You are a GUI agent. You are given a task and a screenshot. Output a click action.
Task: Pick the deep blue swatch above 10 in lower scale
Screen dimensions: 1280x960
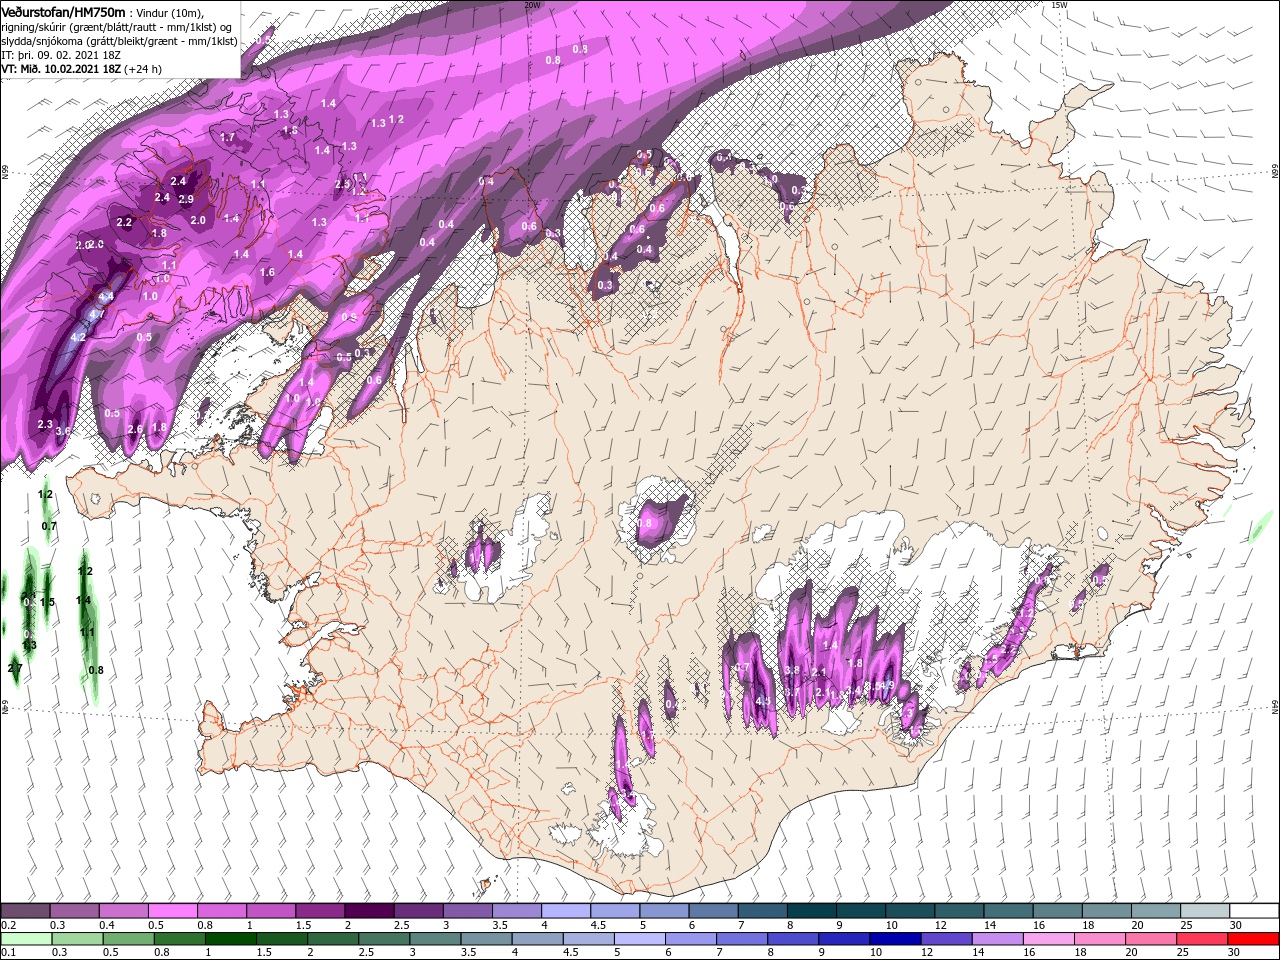click(894, 939)
